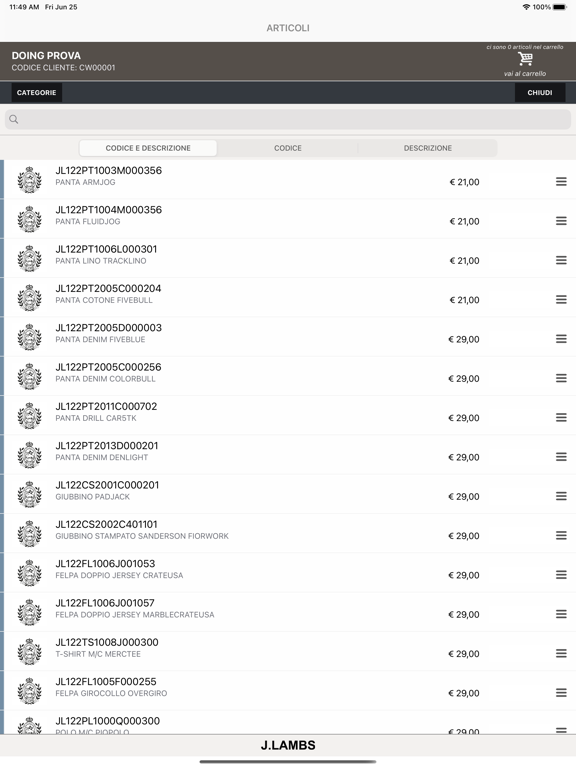This screenshot has height=768, width=576.
Task: Open menu icon for PANTA ARMJOG
Action: [x=561, y=182]
